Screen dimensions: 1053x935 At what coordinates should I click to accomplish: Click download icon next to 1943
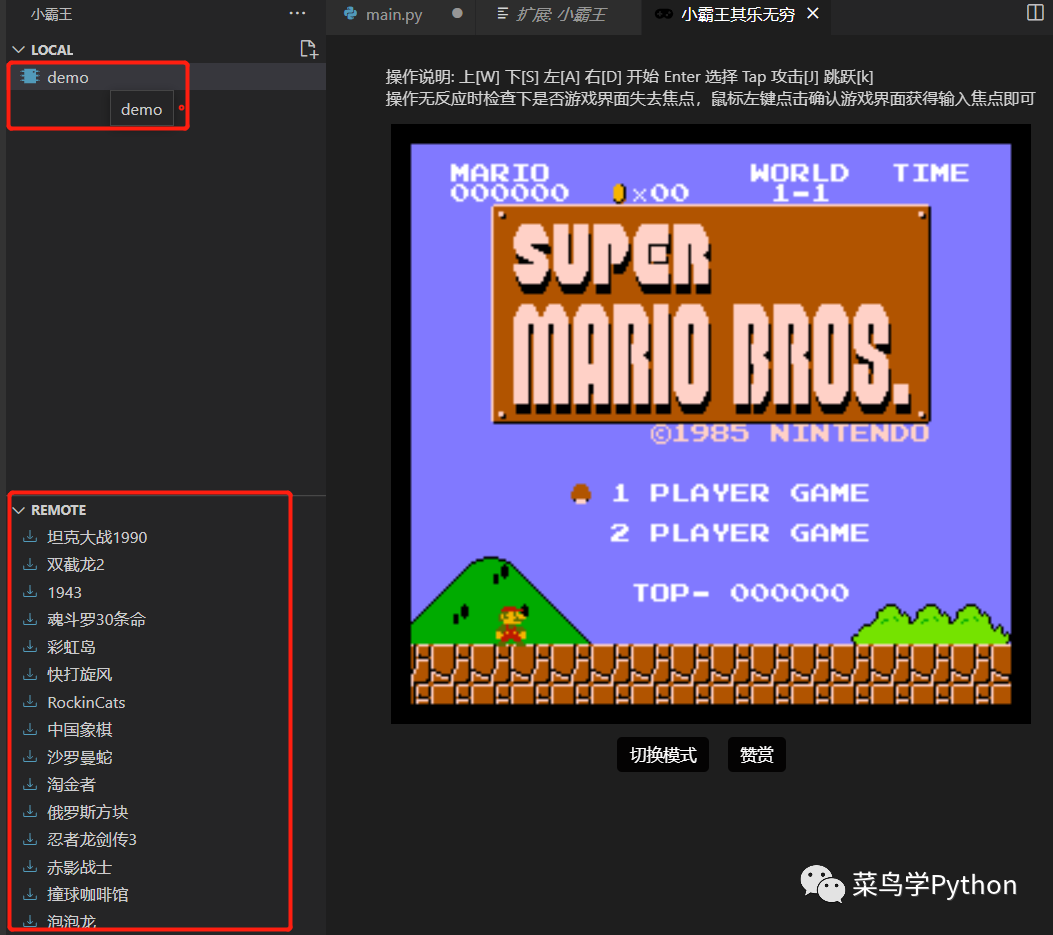pyautogui.click(x=30, y=592)
